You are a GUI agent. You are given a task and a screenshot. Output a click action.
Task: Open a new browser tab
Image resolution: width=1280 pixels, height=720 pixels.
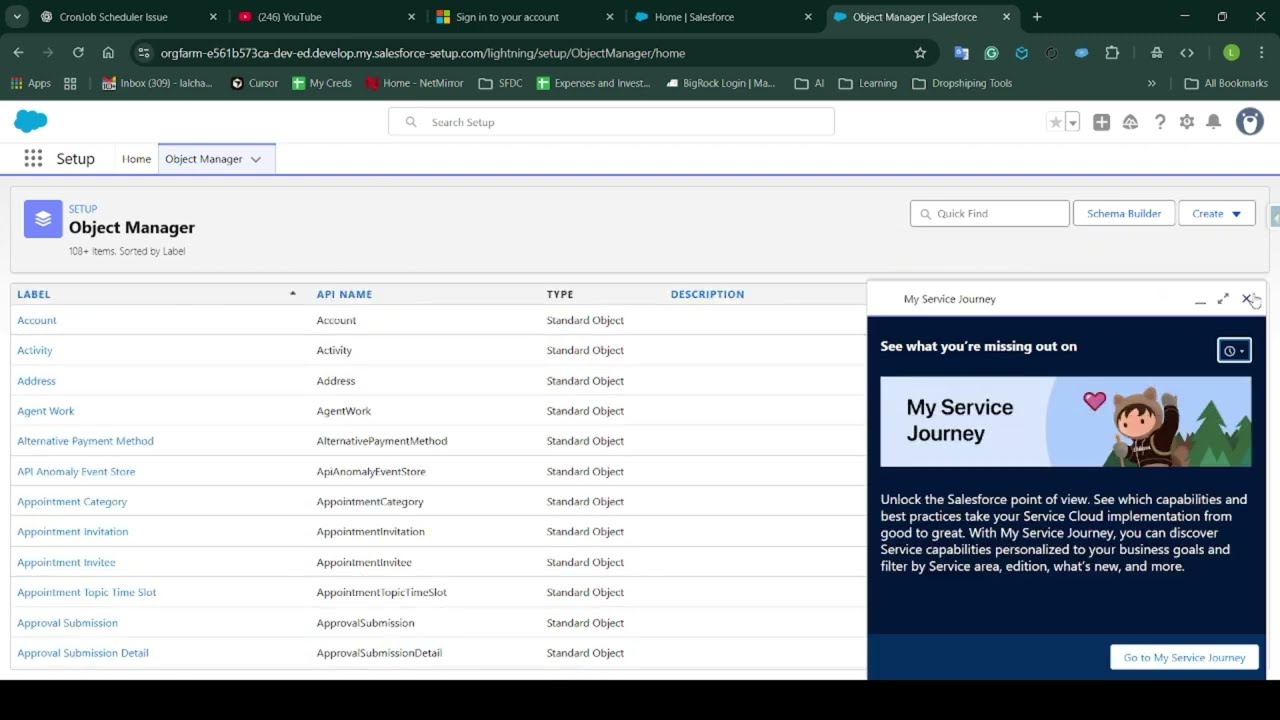tap(1037, 17)
